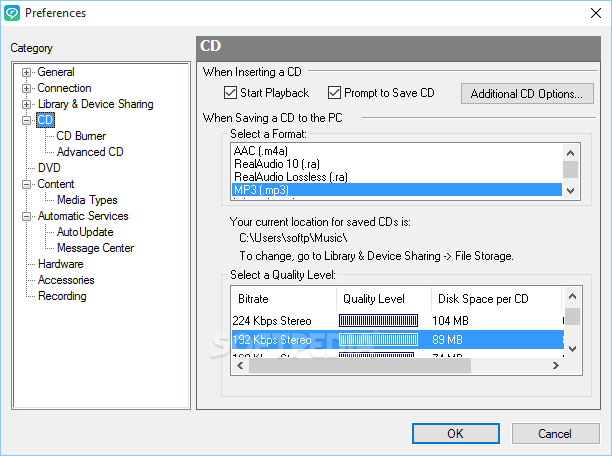Confirm settings with the OK button
612x456 pixels.
pos(455,433)
